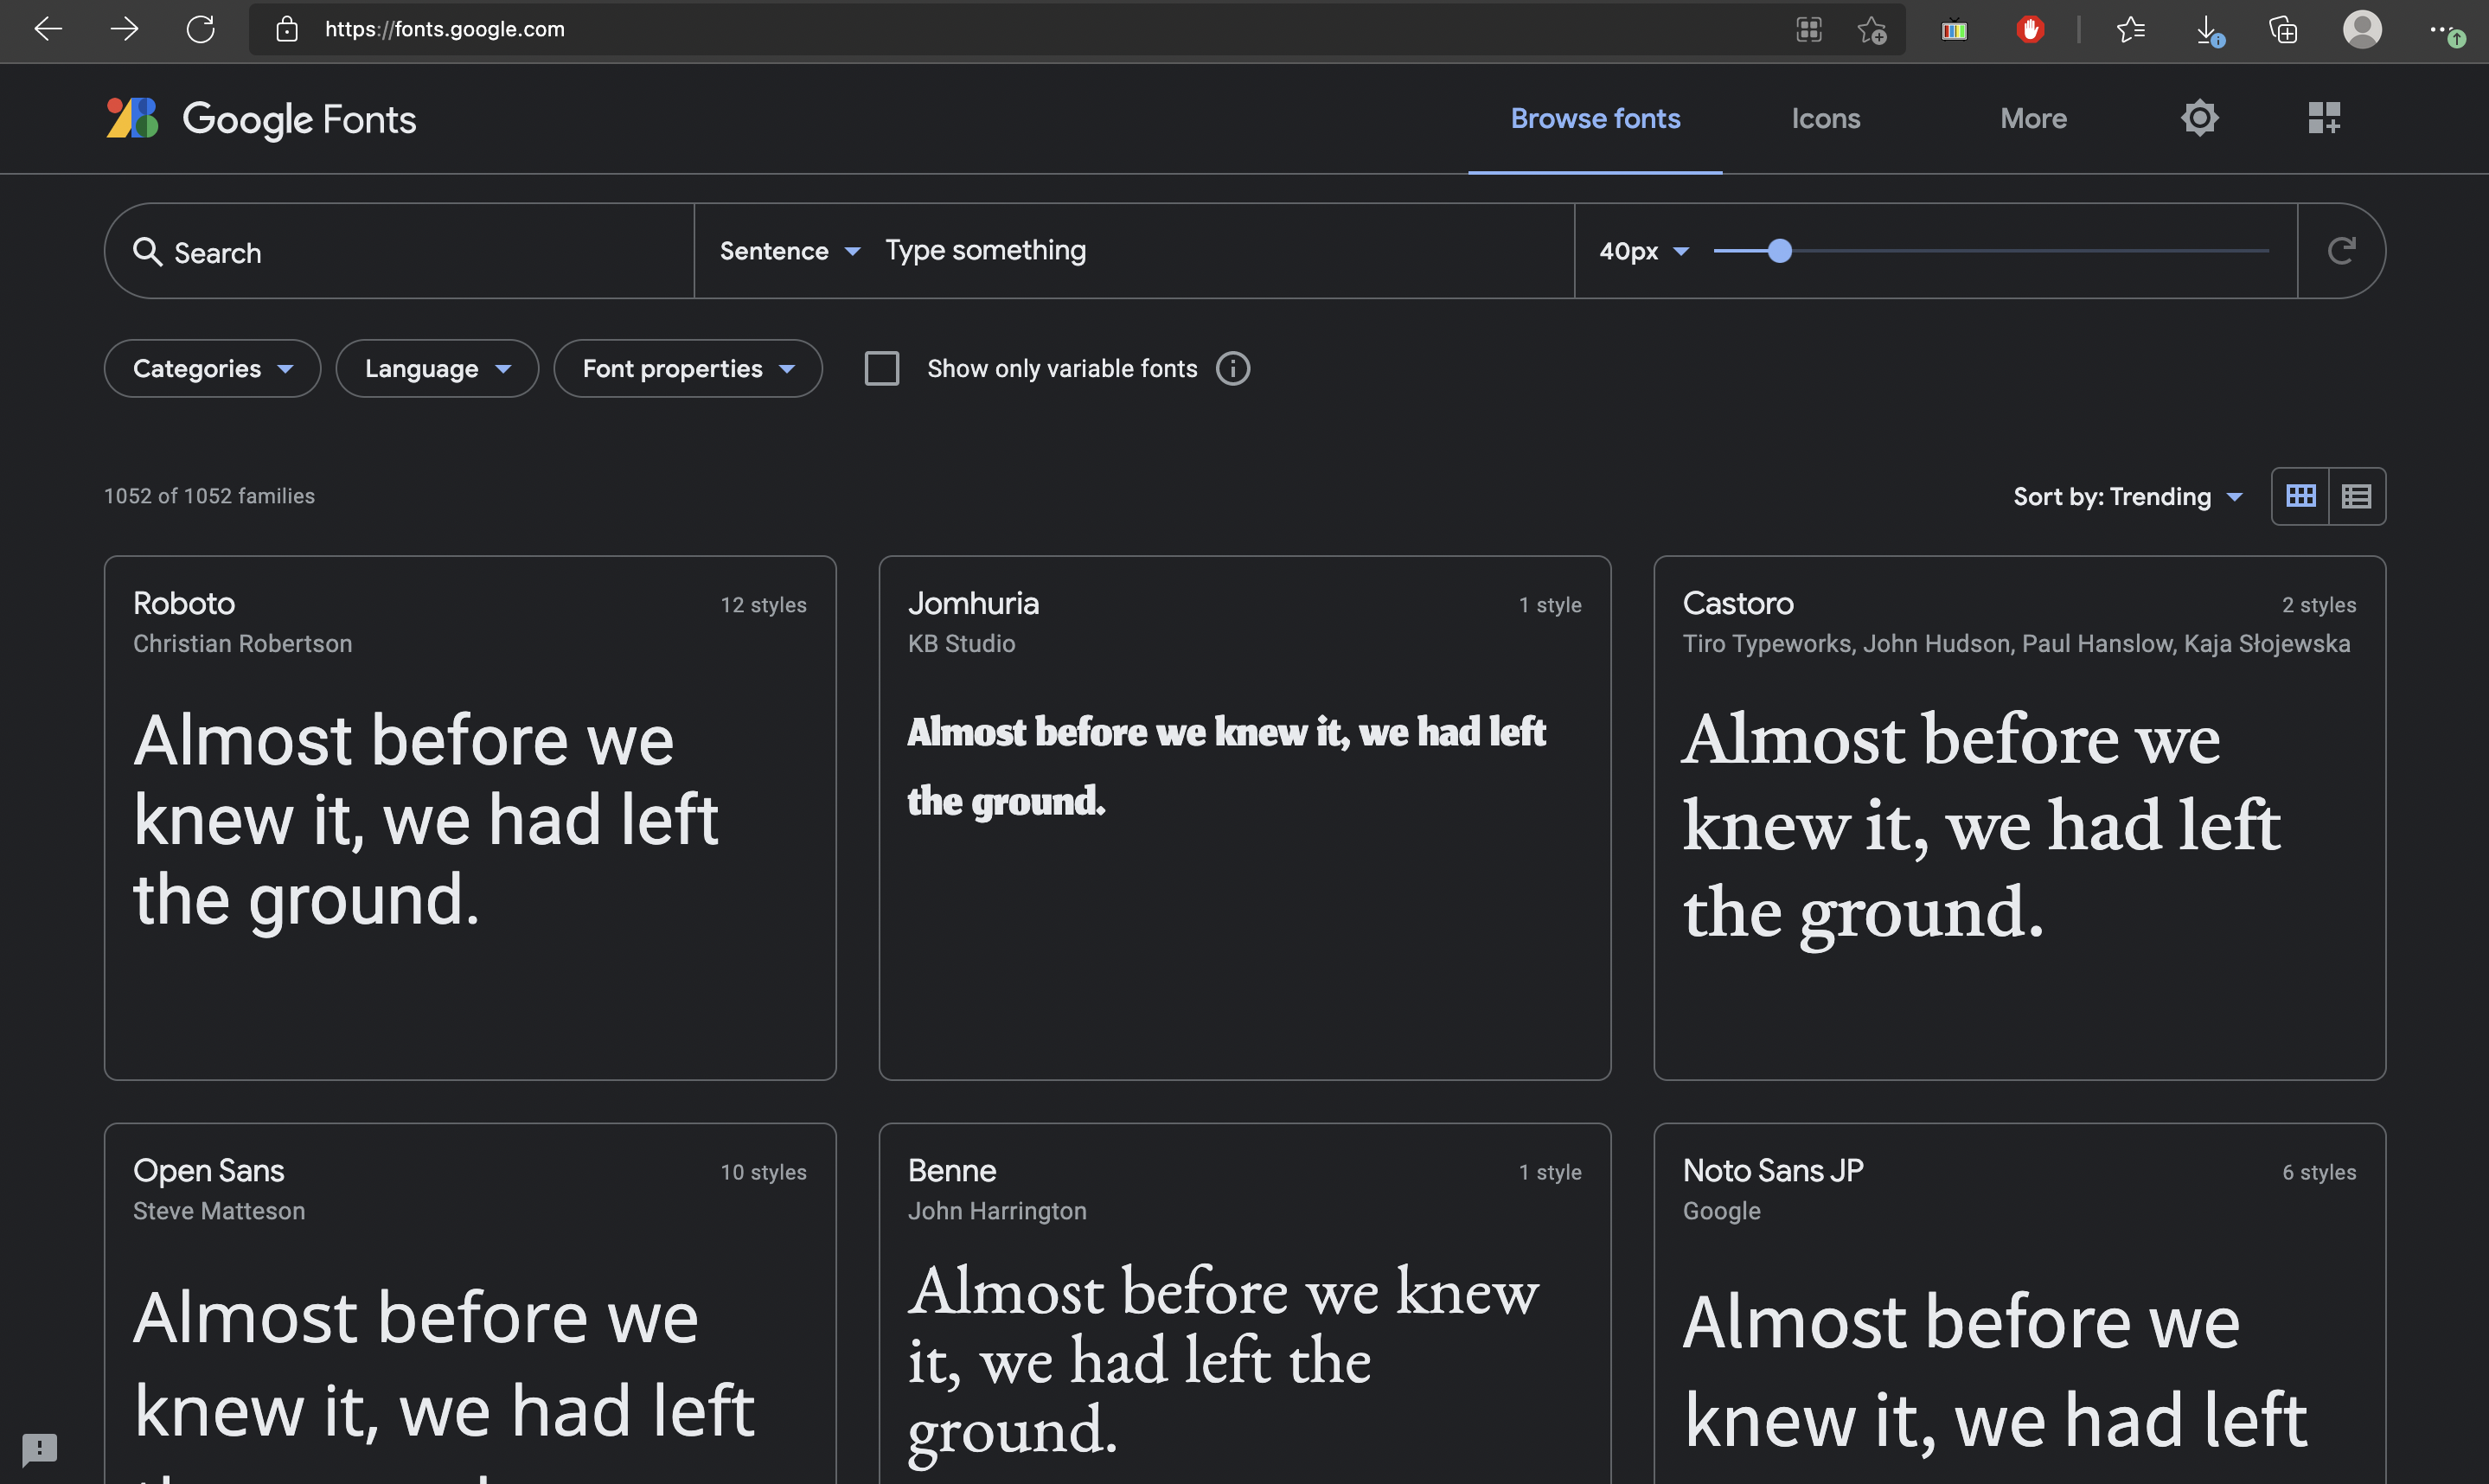Viewport: 2489px width, 1484px height.
Task: Click the site lock icon in address bar
Action: (287, 29)
